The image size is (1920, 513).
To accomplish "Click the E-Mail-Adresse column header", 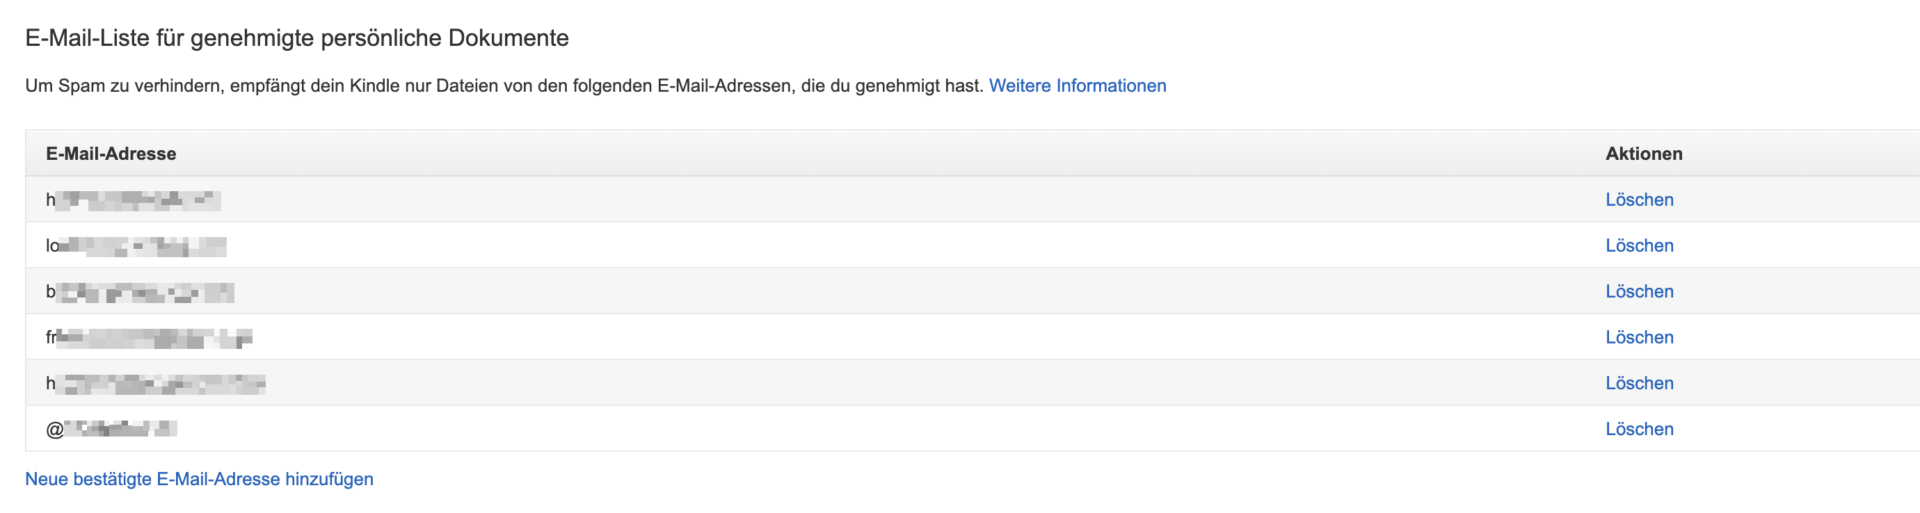I will 111,154.
